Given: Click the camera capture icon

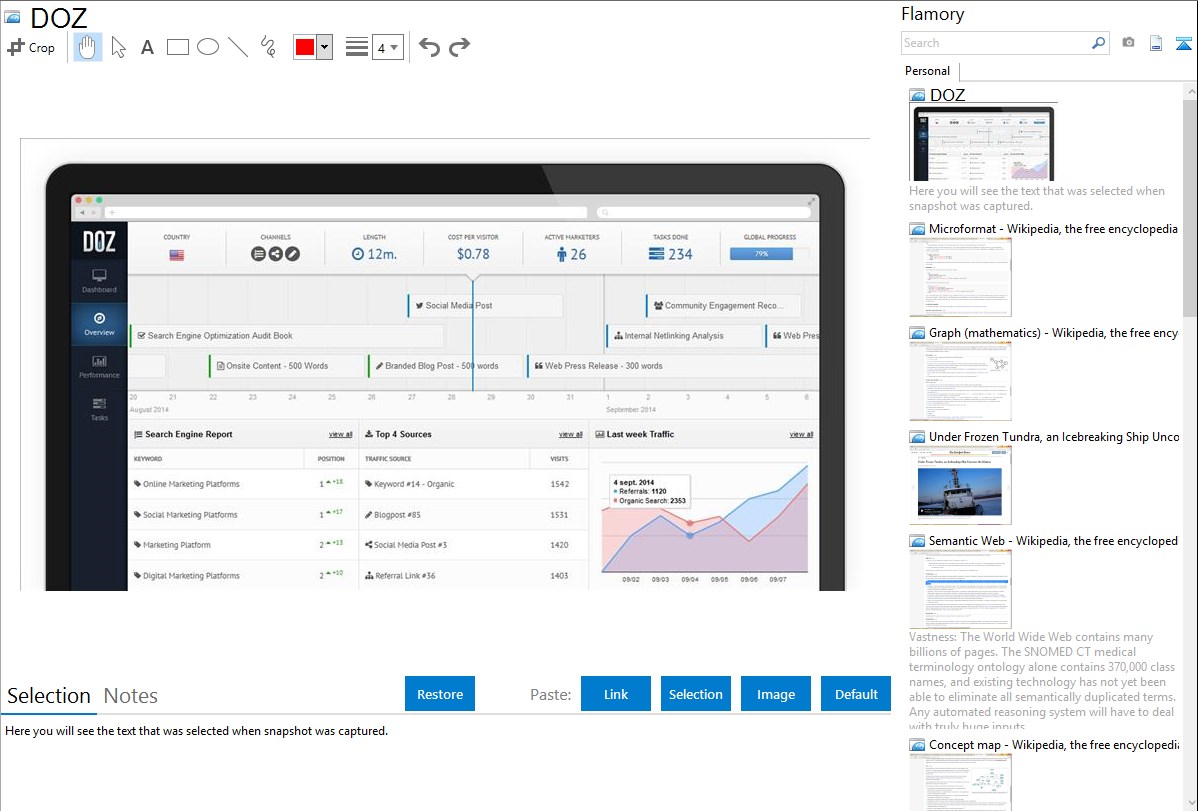Looking at the screenshot, I should [x=1128, y=43].
